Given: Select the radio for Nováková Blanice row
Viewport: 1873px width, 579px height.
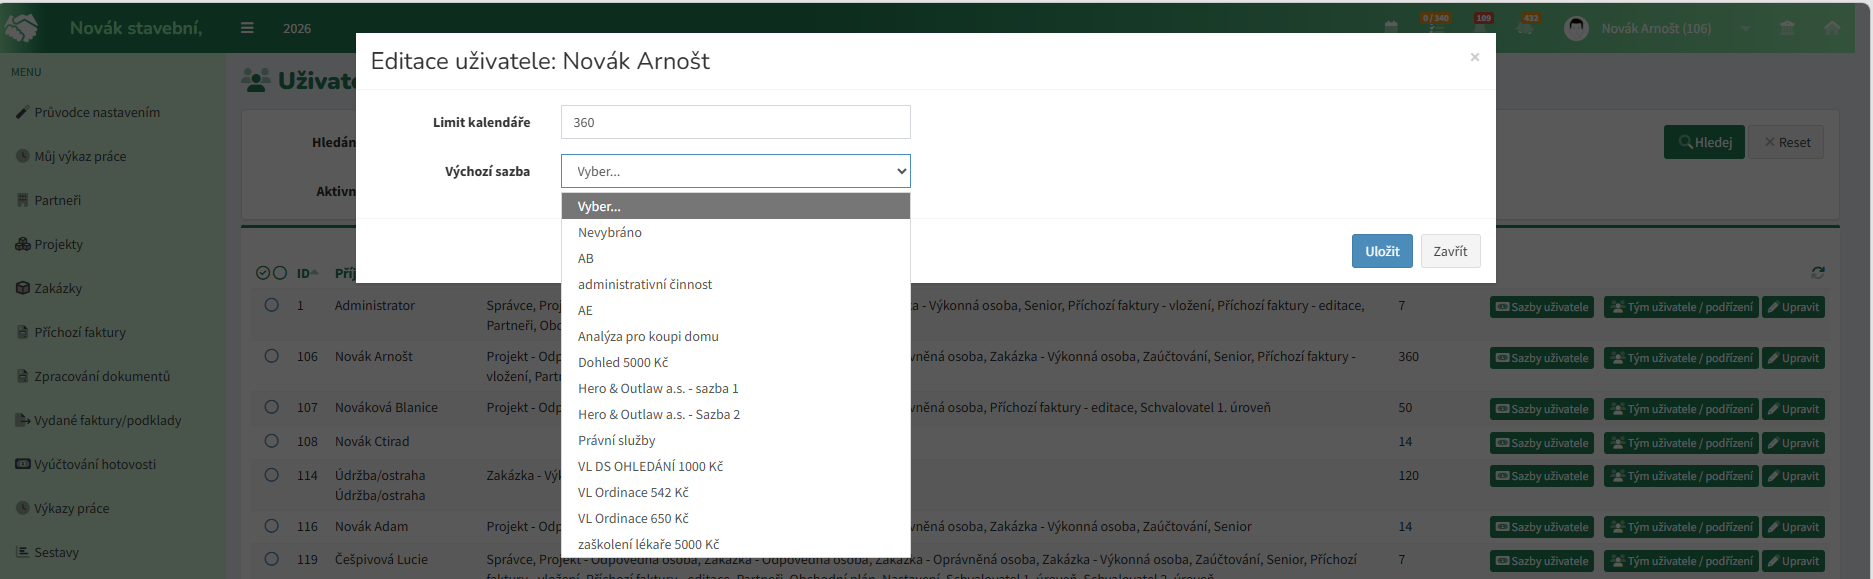Looking at the screenshot, I should pos(271,407).
